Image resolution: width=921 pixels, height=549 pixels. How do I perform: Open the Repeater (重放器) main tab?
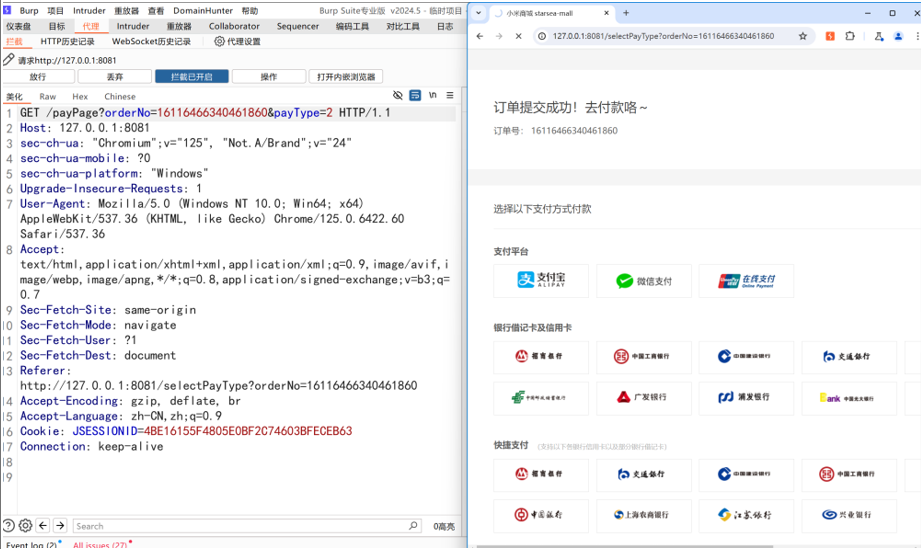(x=179, y=26)
